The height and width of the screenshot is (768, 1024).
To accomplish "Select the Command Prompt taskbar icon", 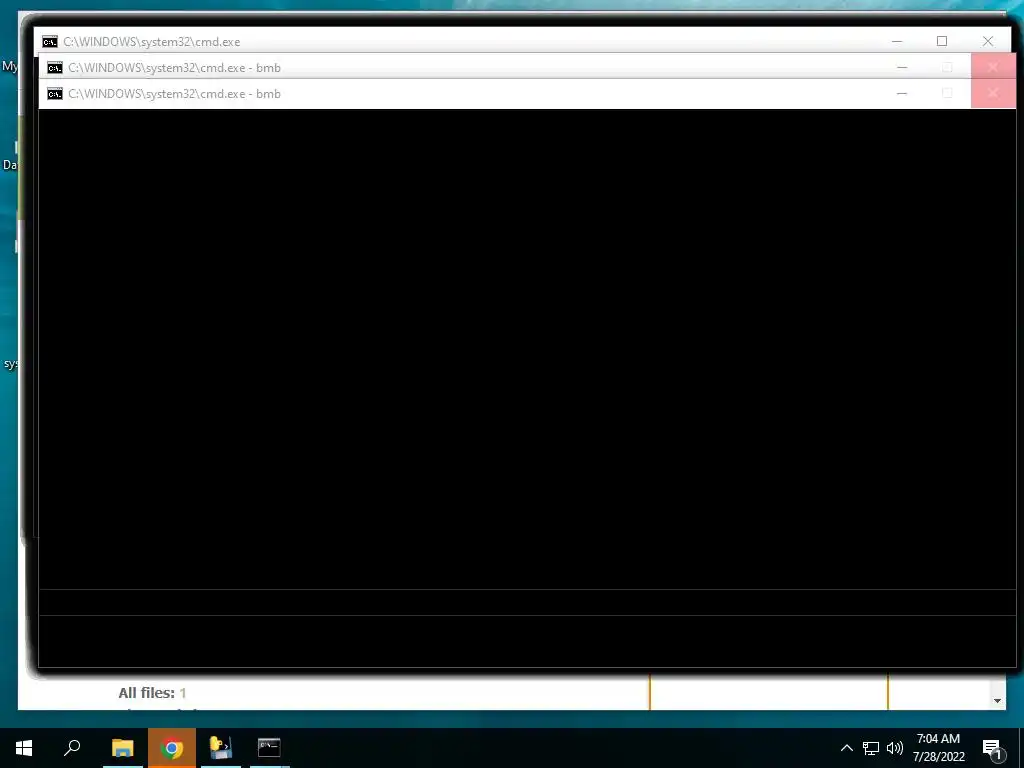I will [x=269, y=748].
